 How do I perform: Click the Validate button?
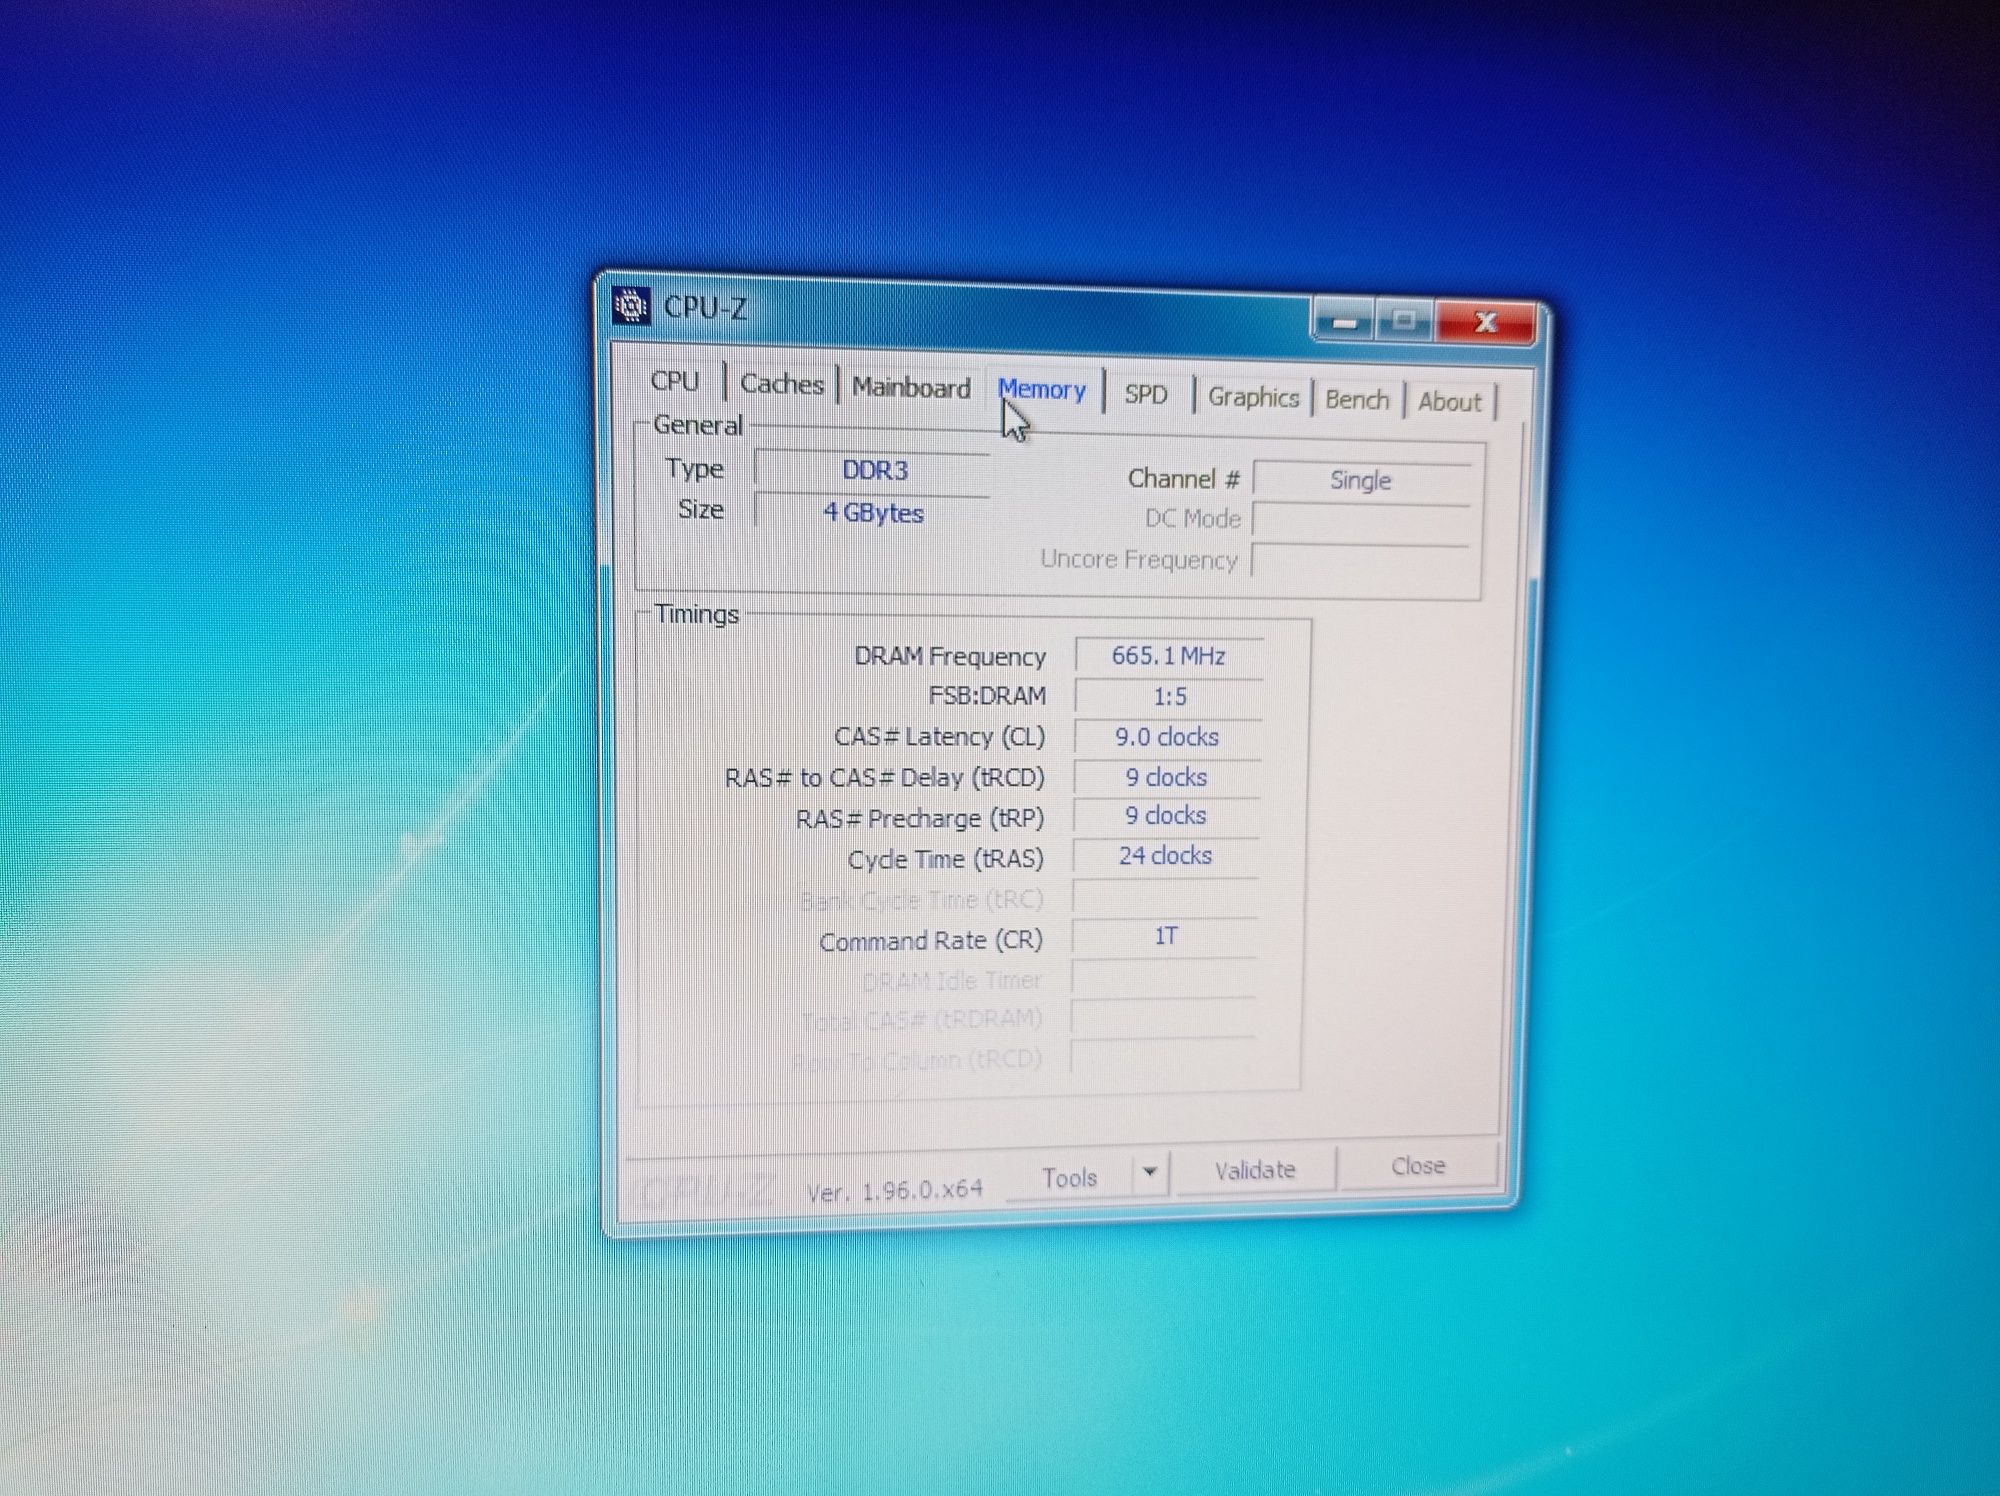point(1255,1170)
